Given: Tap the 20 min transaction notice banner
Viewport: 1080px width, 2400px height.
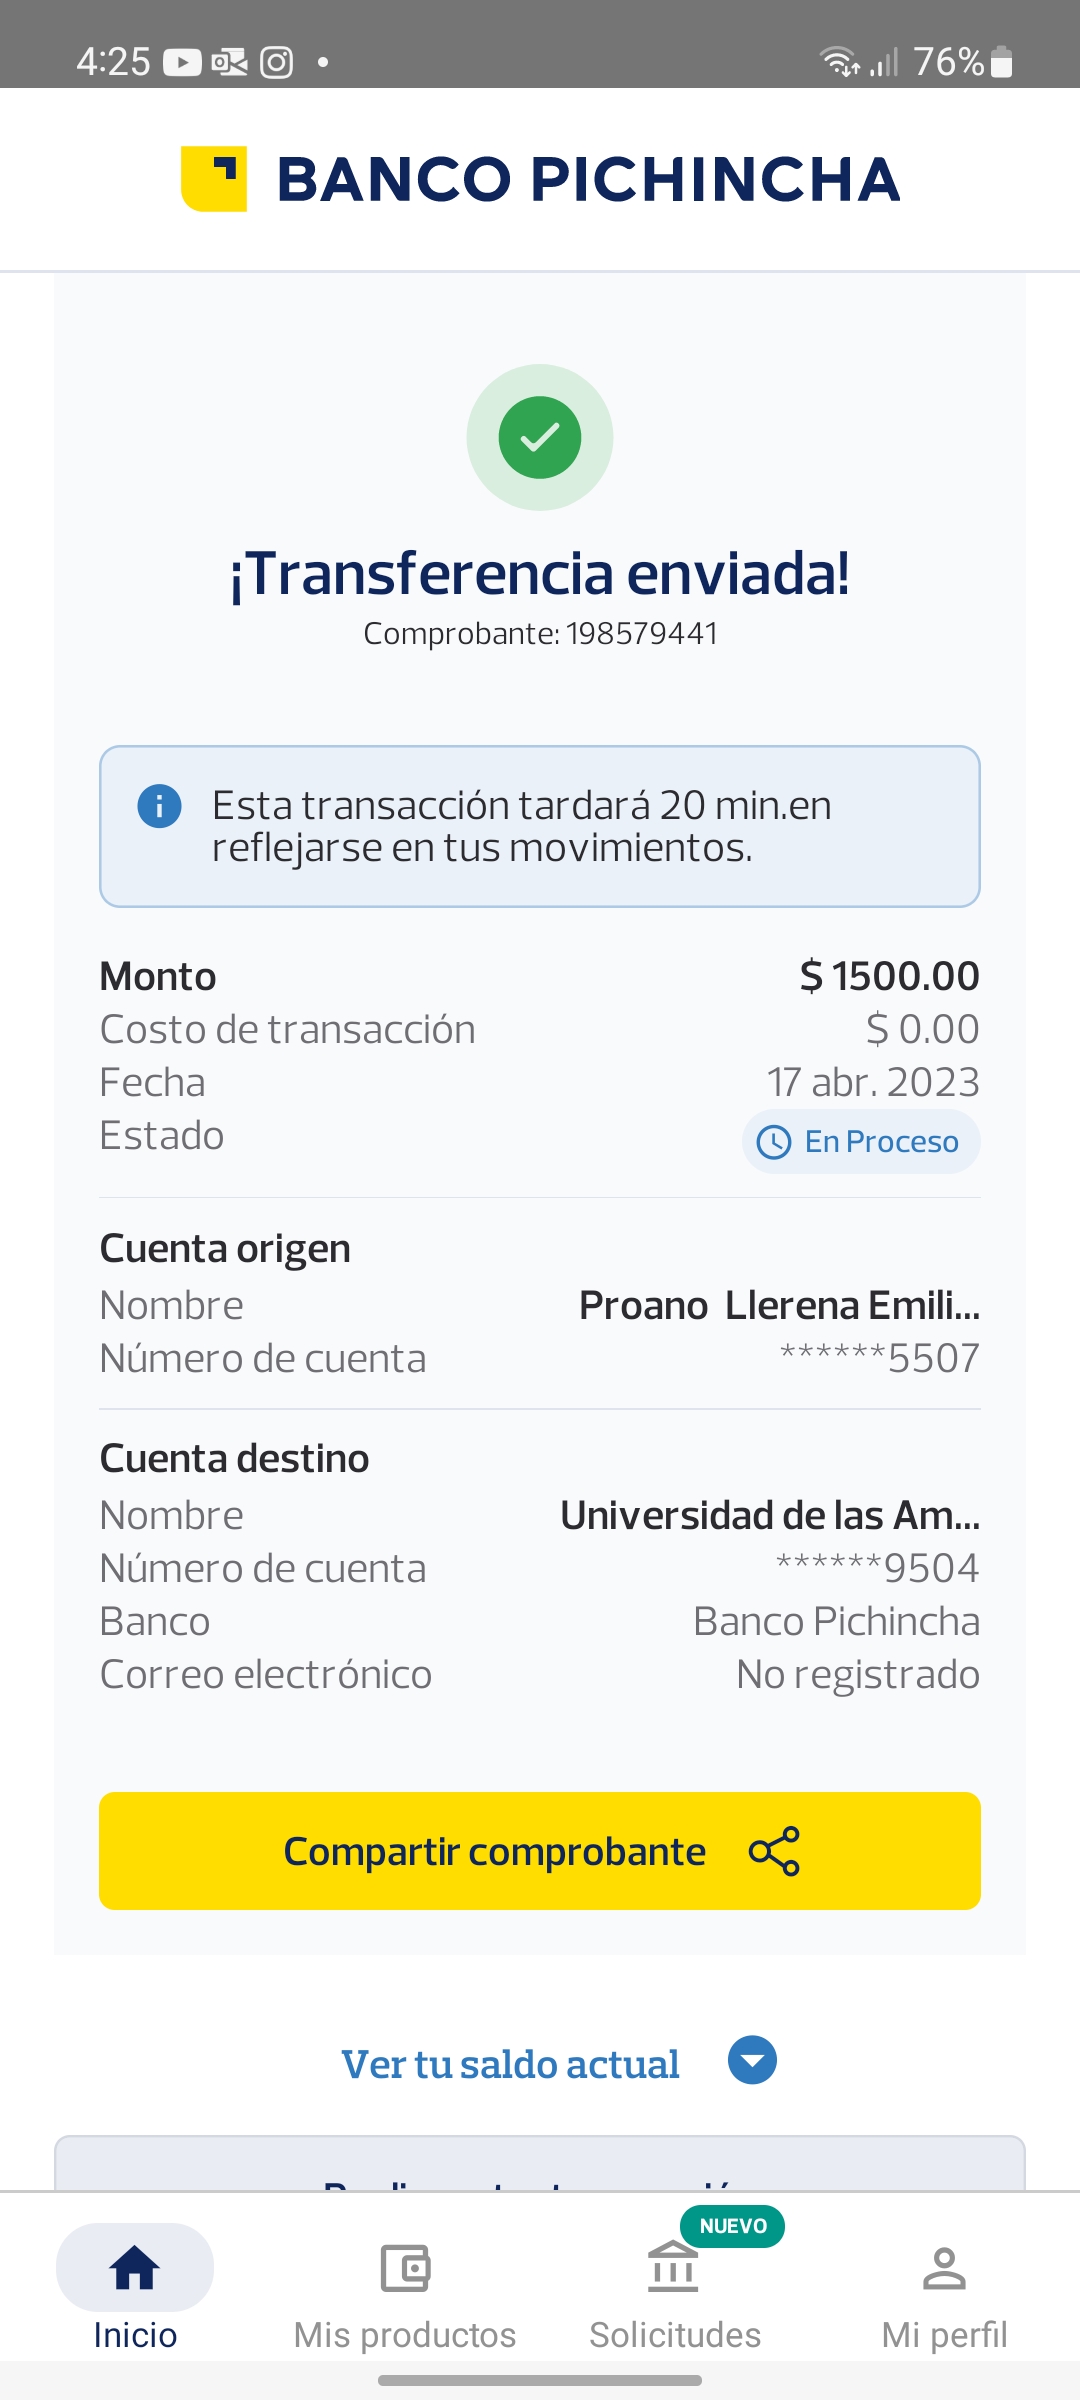Looking at the screenshot, I should coord(540,827).
